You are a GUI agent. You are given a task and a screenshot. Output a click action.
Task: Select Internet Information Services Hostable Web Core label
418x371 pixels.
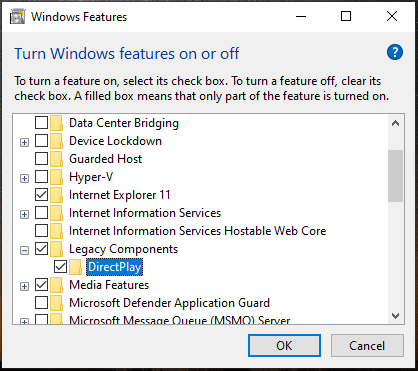pyautogui.click(x=198, y=231)
